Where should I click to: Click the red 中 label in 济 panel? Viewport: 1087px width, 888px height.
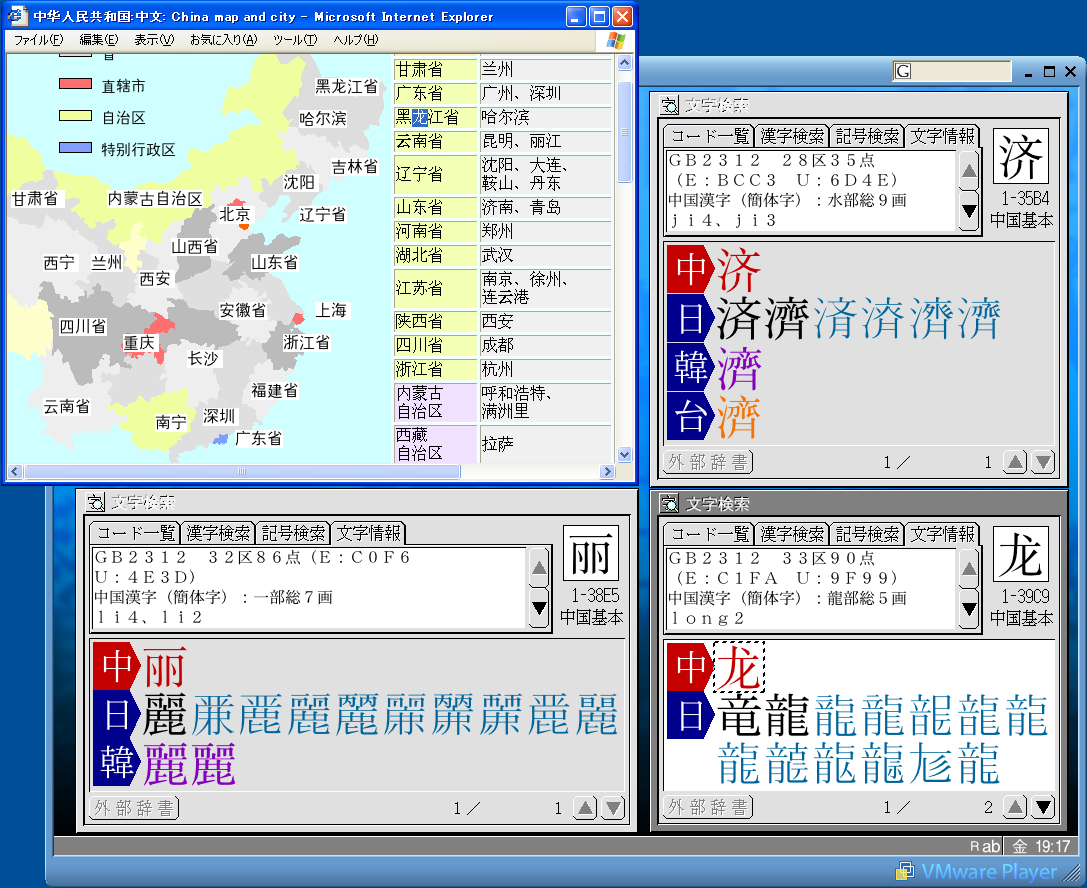(x=690, y=268)
